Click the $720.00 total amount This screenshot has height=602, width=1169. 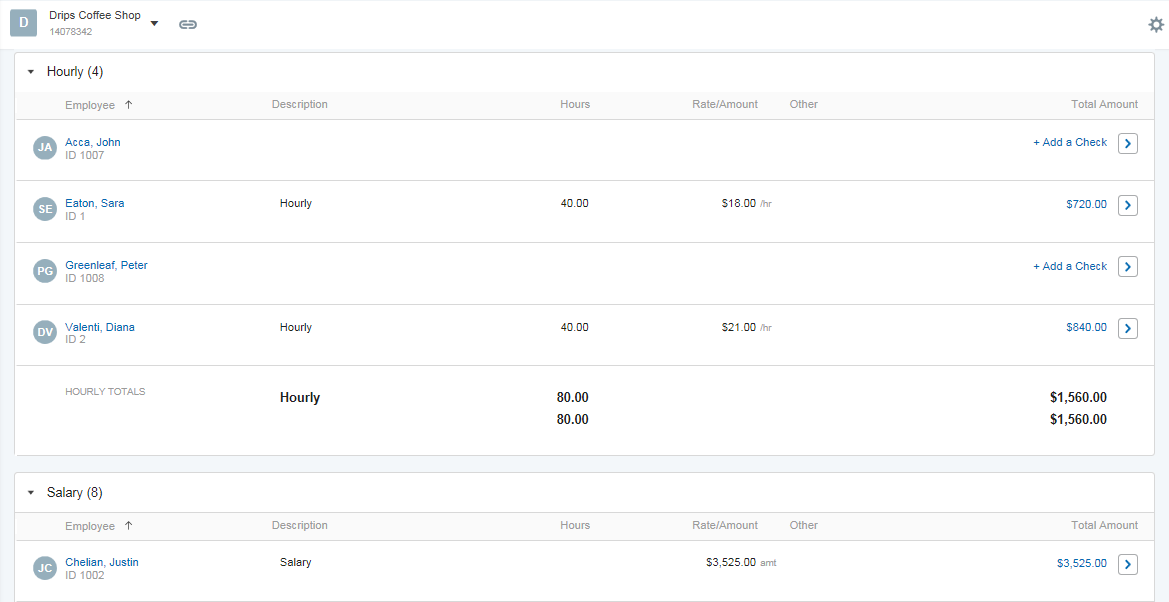tap(1086, 204)
